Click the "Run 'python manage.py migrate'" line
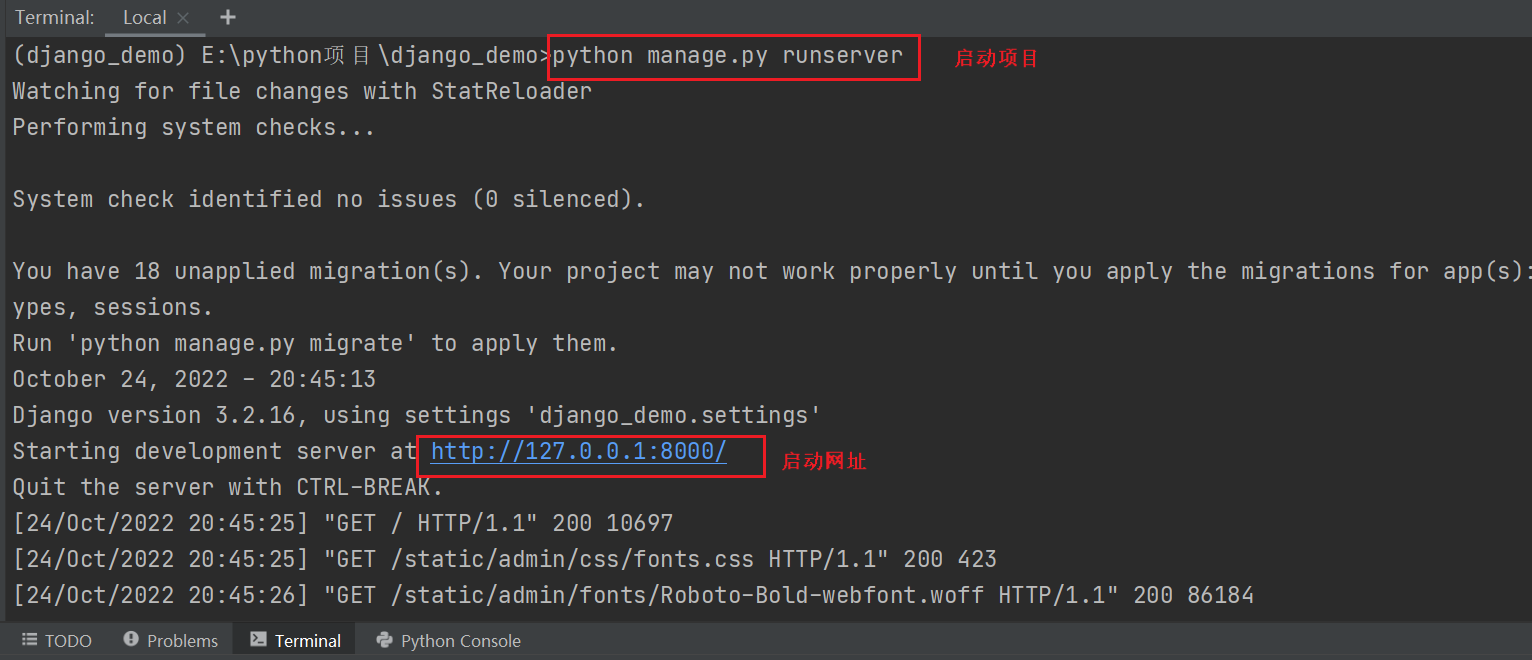The width and height of the screenshot is (1532, 660). [315, 344]
